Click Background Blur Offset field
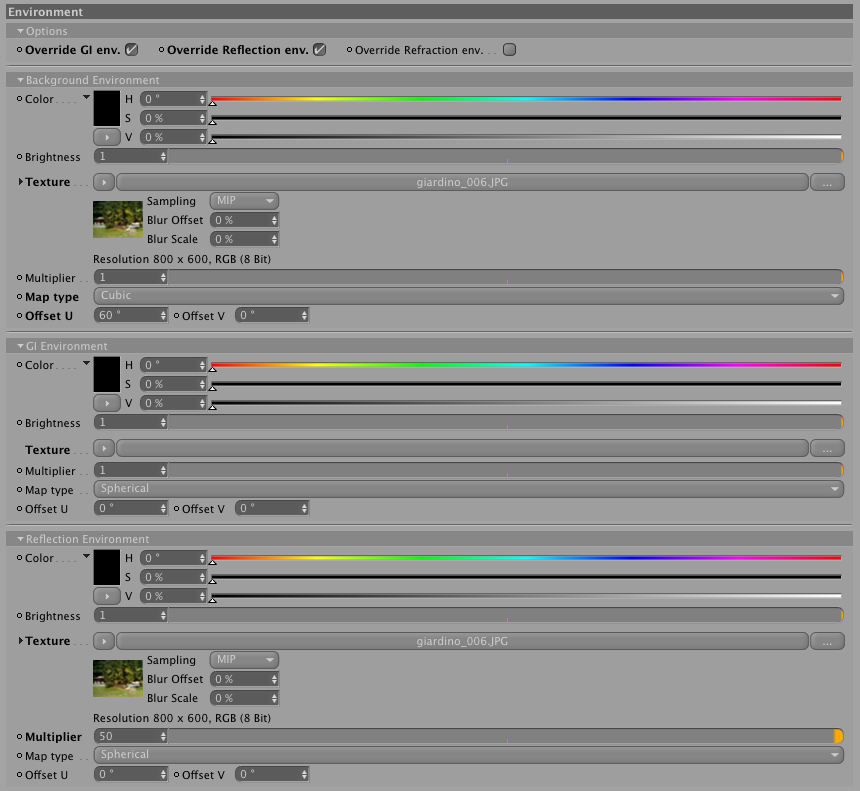Viewport: 860px width, 791px height. [x=245, y=220]
